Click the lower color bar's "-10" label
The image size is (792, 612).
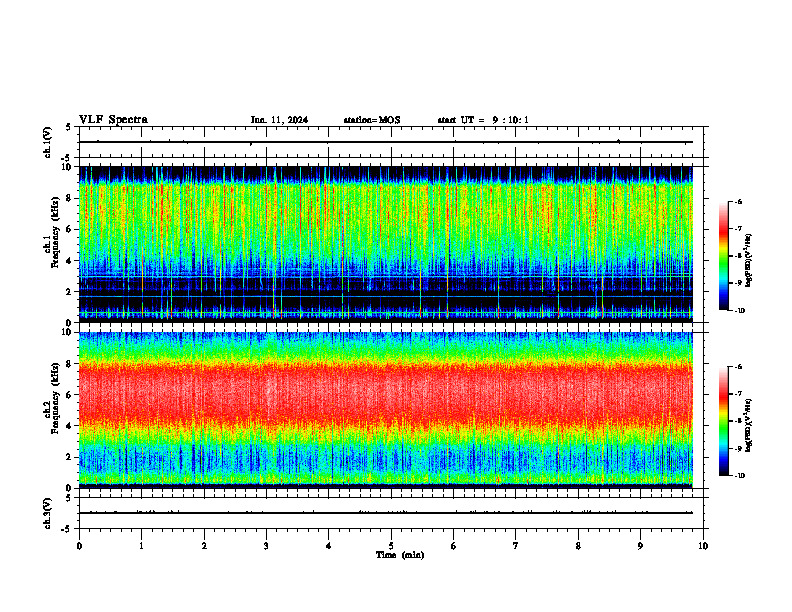click(x=739, y=475)
